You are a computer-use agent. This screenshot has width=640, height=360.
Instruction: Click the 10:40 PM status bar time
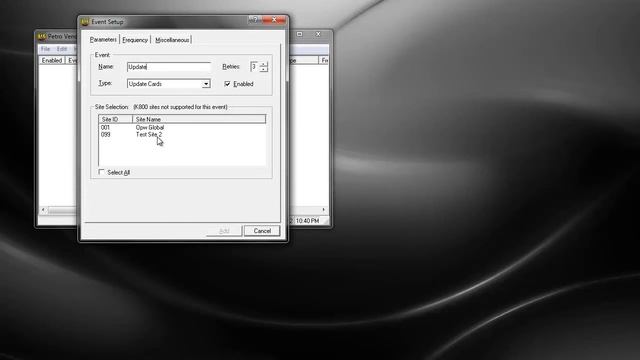[x=307, y=221]
